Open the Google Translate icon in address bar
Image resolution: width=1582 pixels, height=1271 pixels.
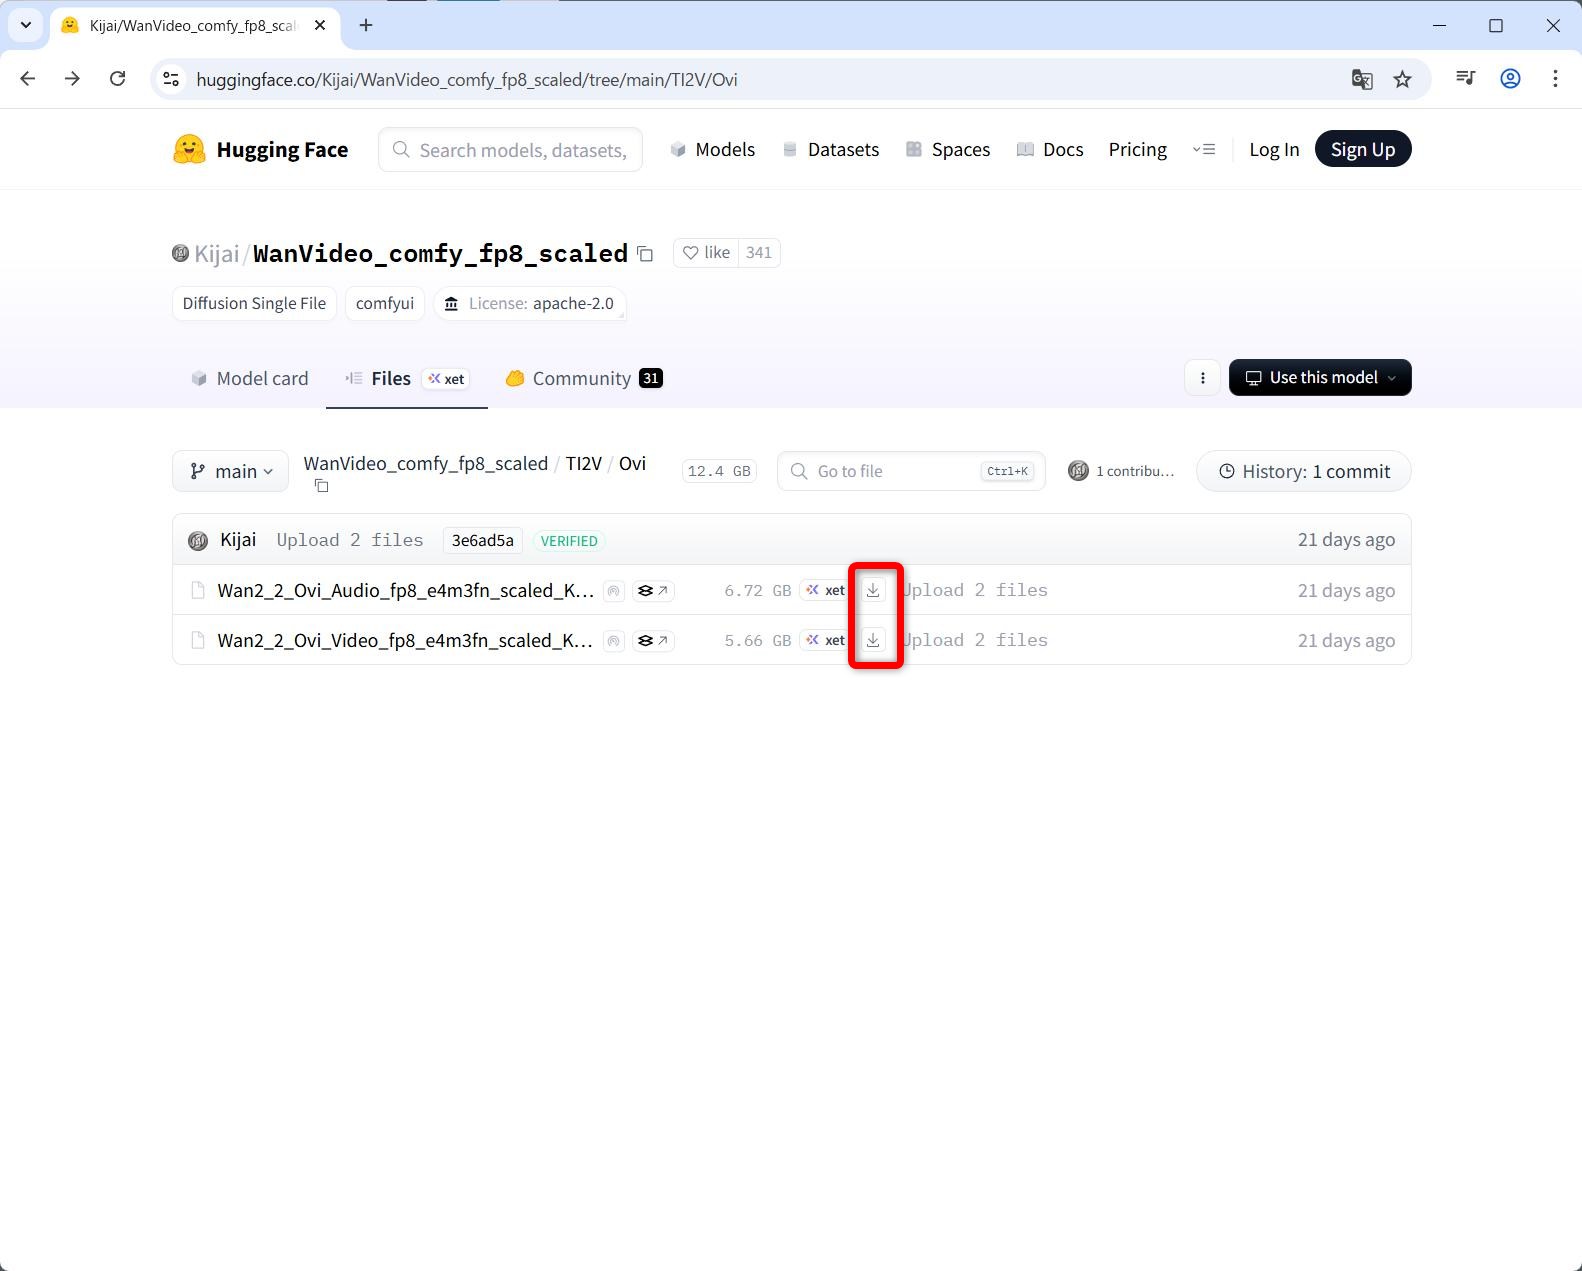(x=1361, y=79)
